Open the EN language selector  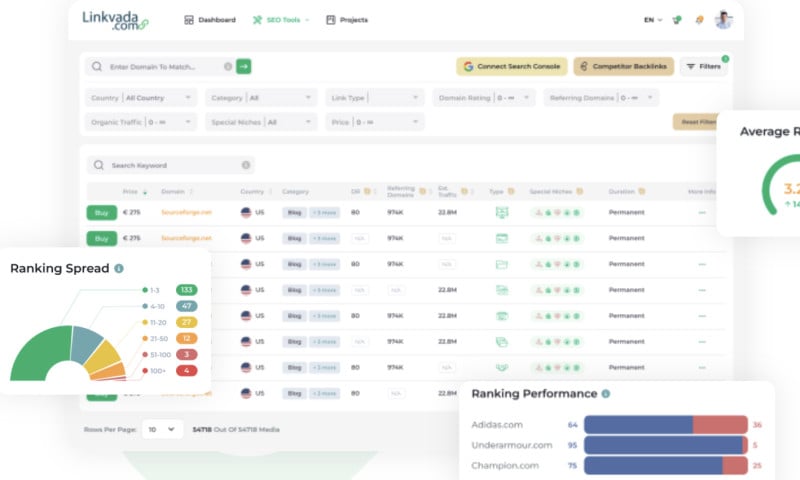(653, 20)
